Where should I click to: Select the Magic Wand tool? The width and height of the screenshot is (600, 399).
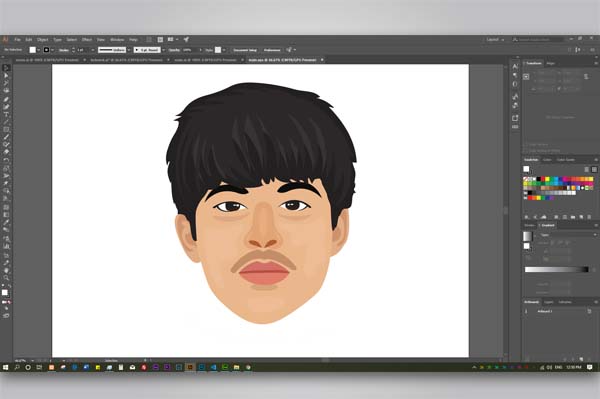point(6,83)
